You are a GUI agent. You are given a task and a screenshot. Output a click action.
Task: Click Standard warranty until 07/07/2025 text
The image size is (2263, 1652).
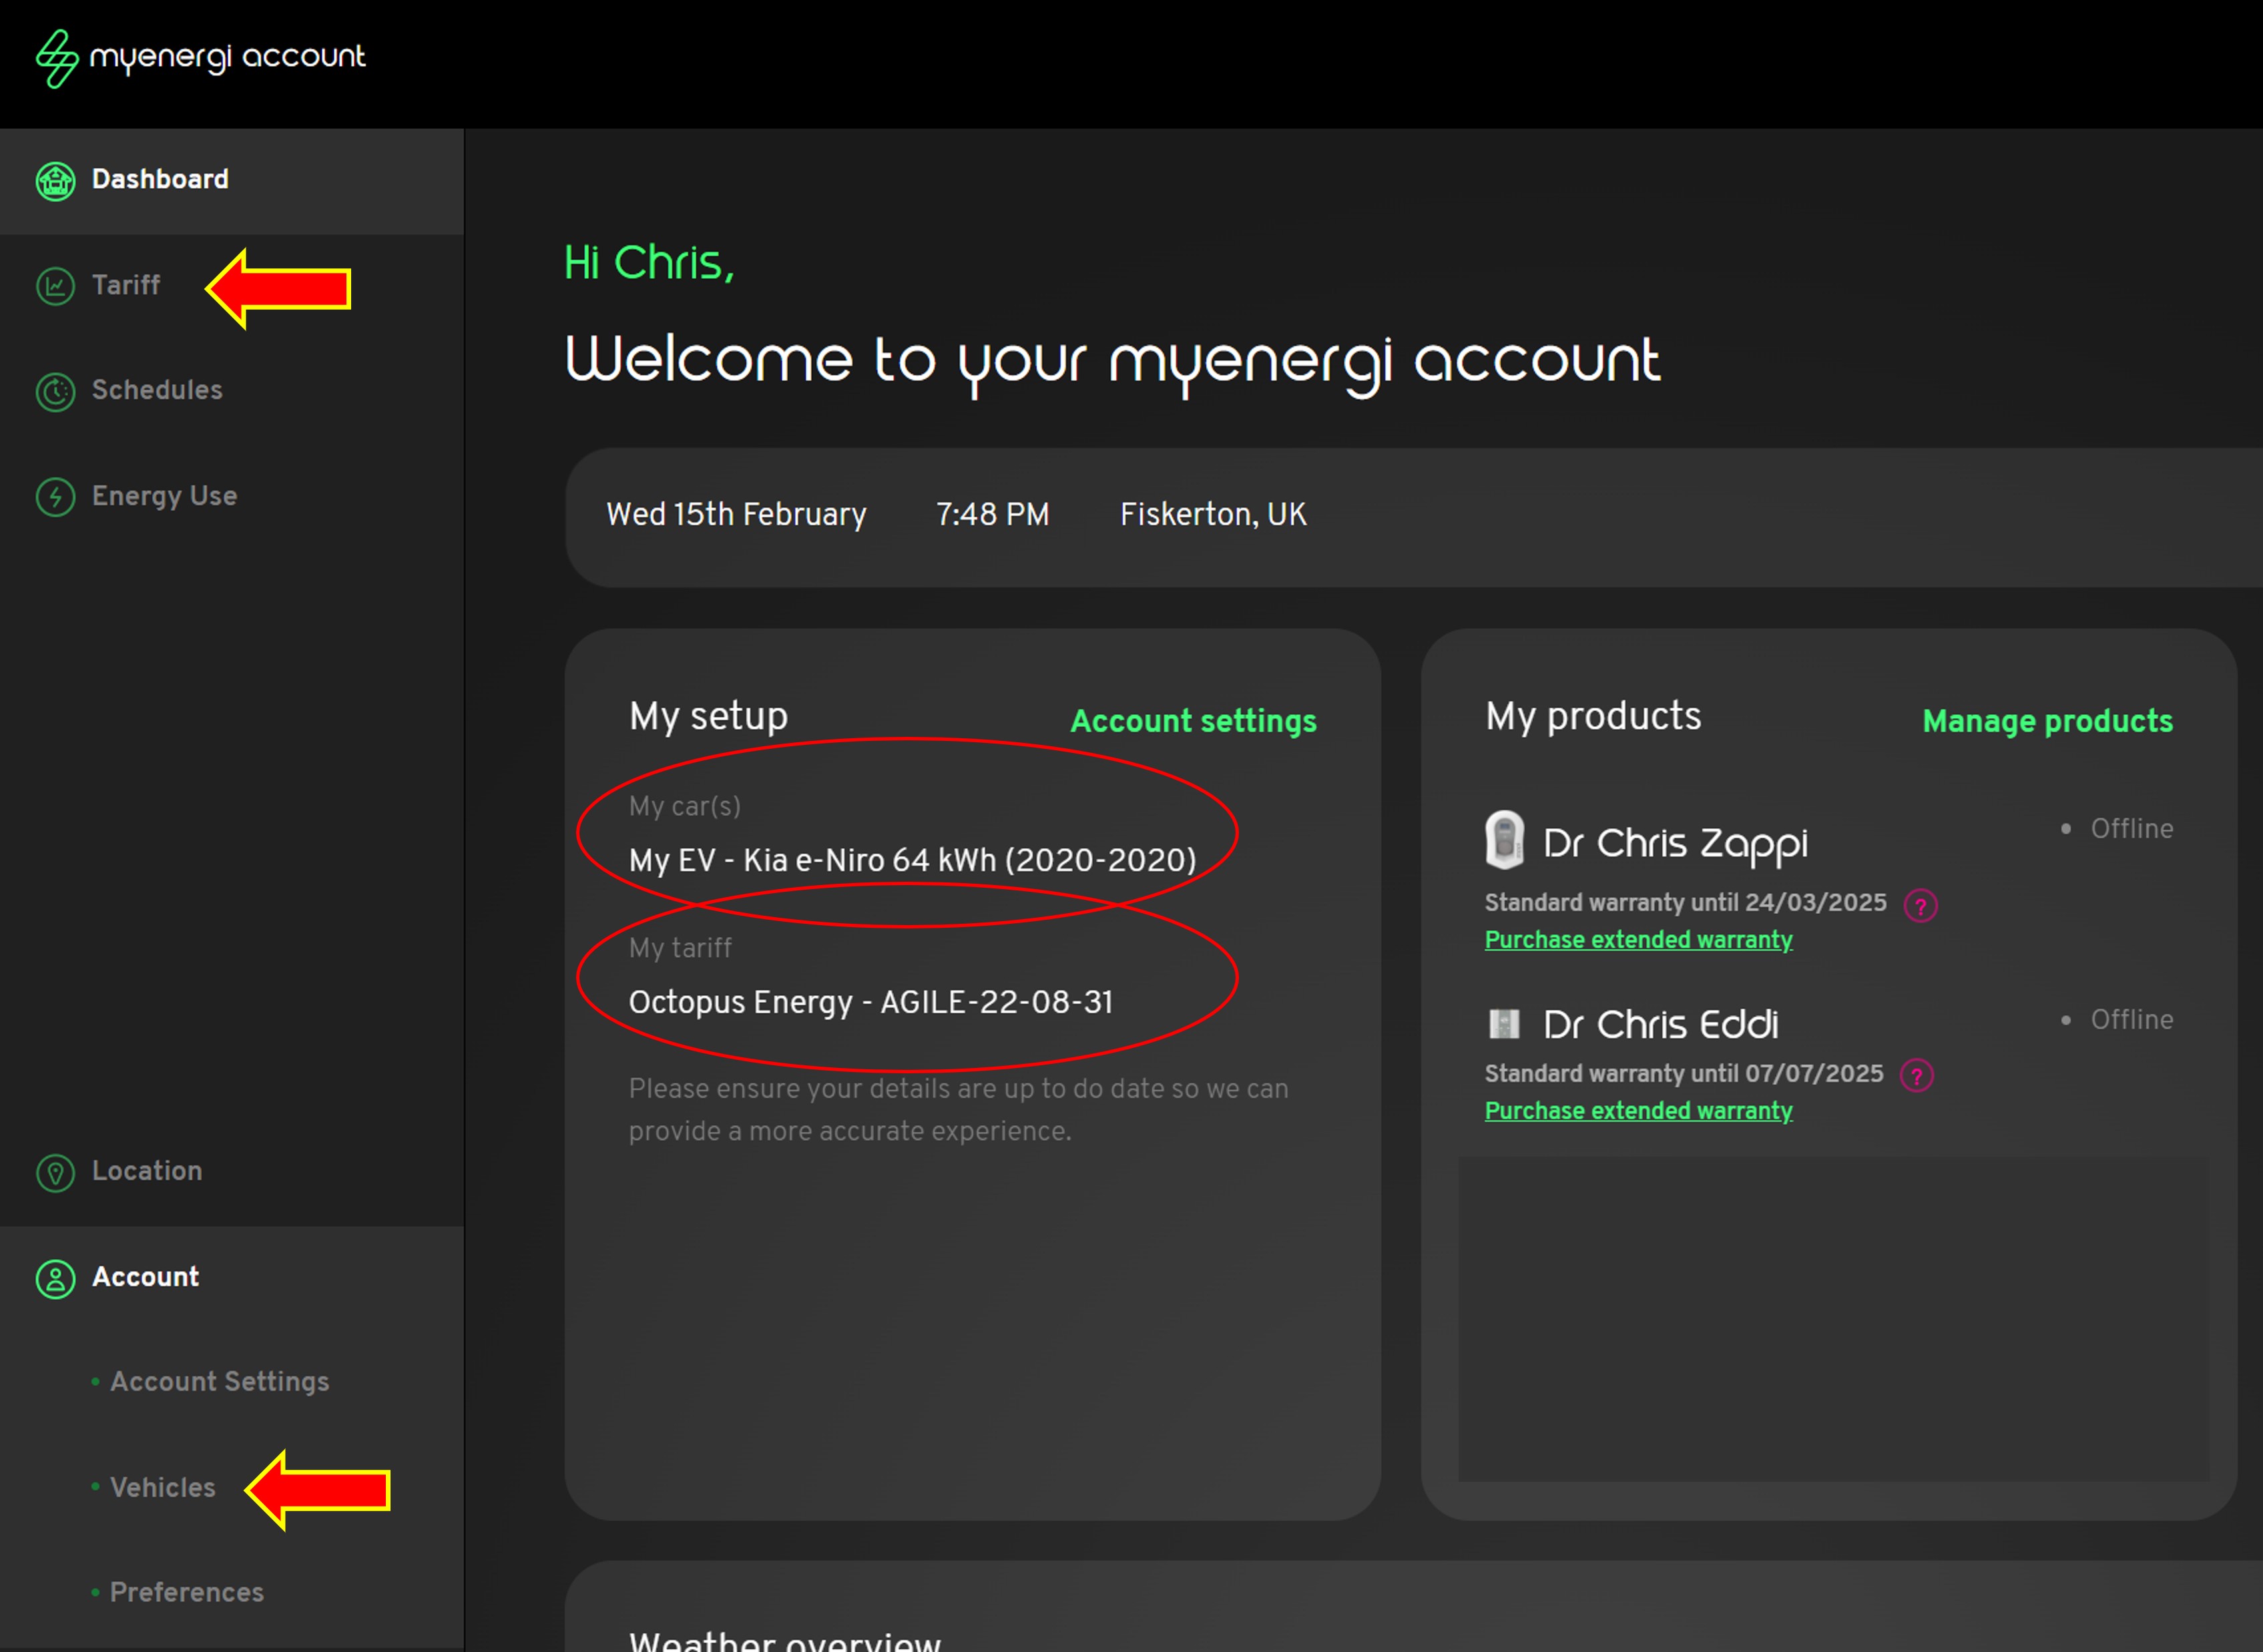coord(1684,1074)
